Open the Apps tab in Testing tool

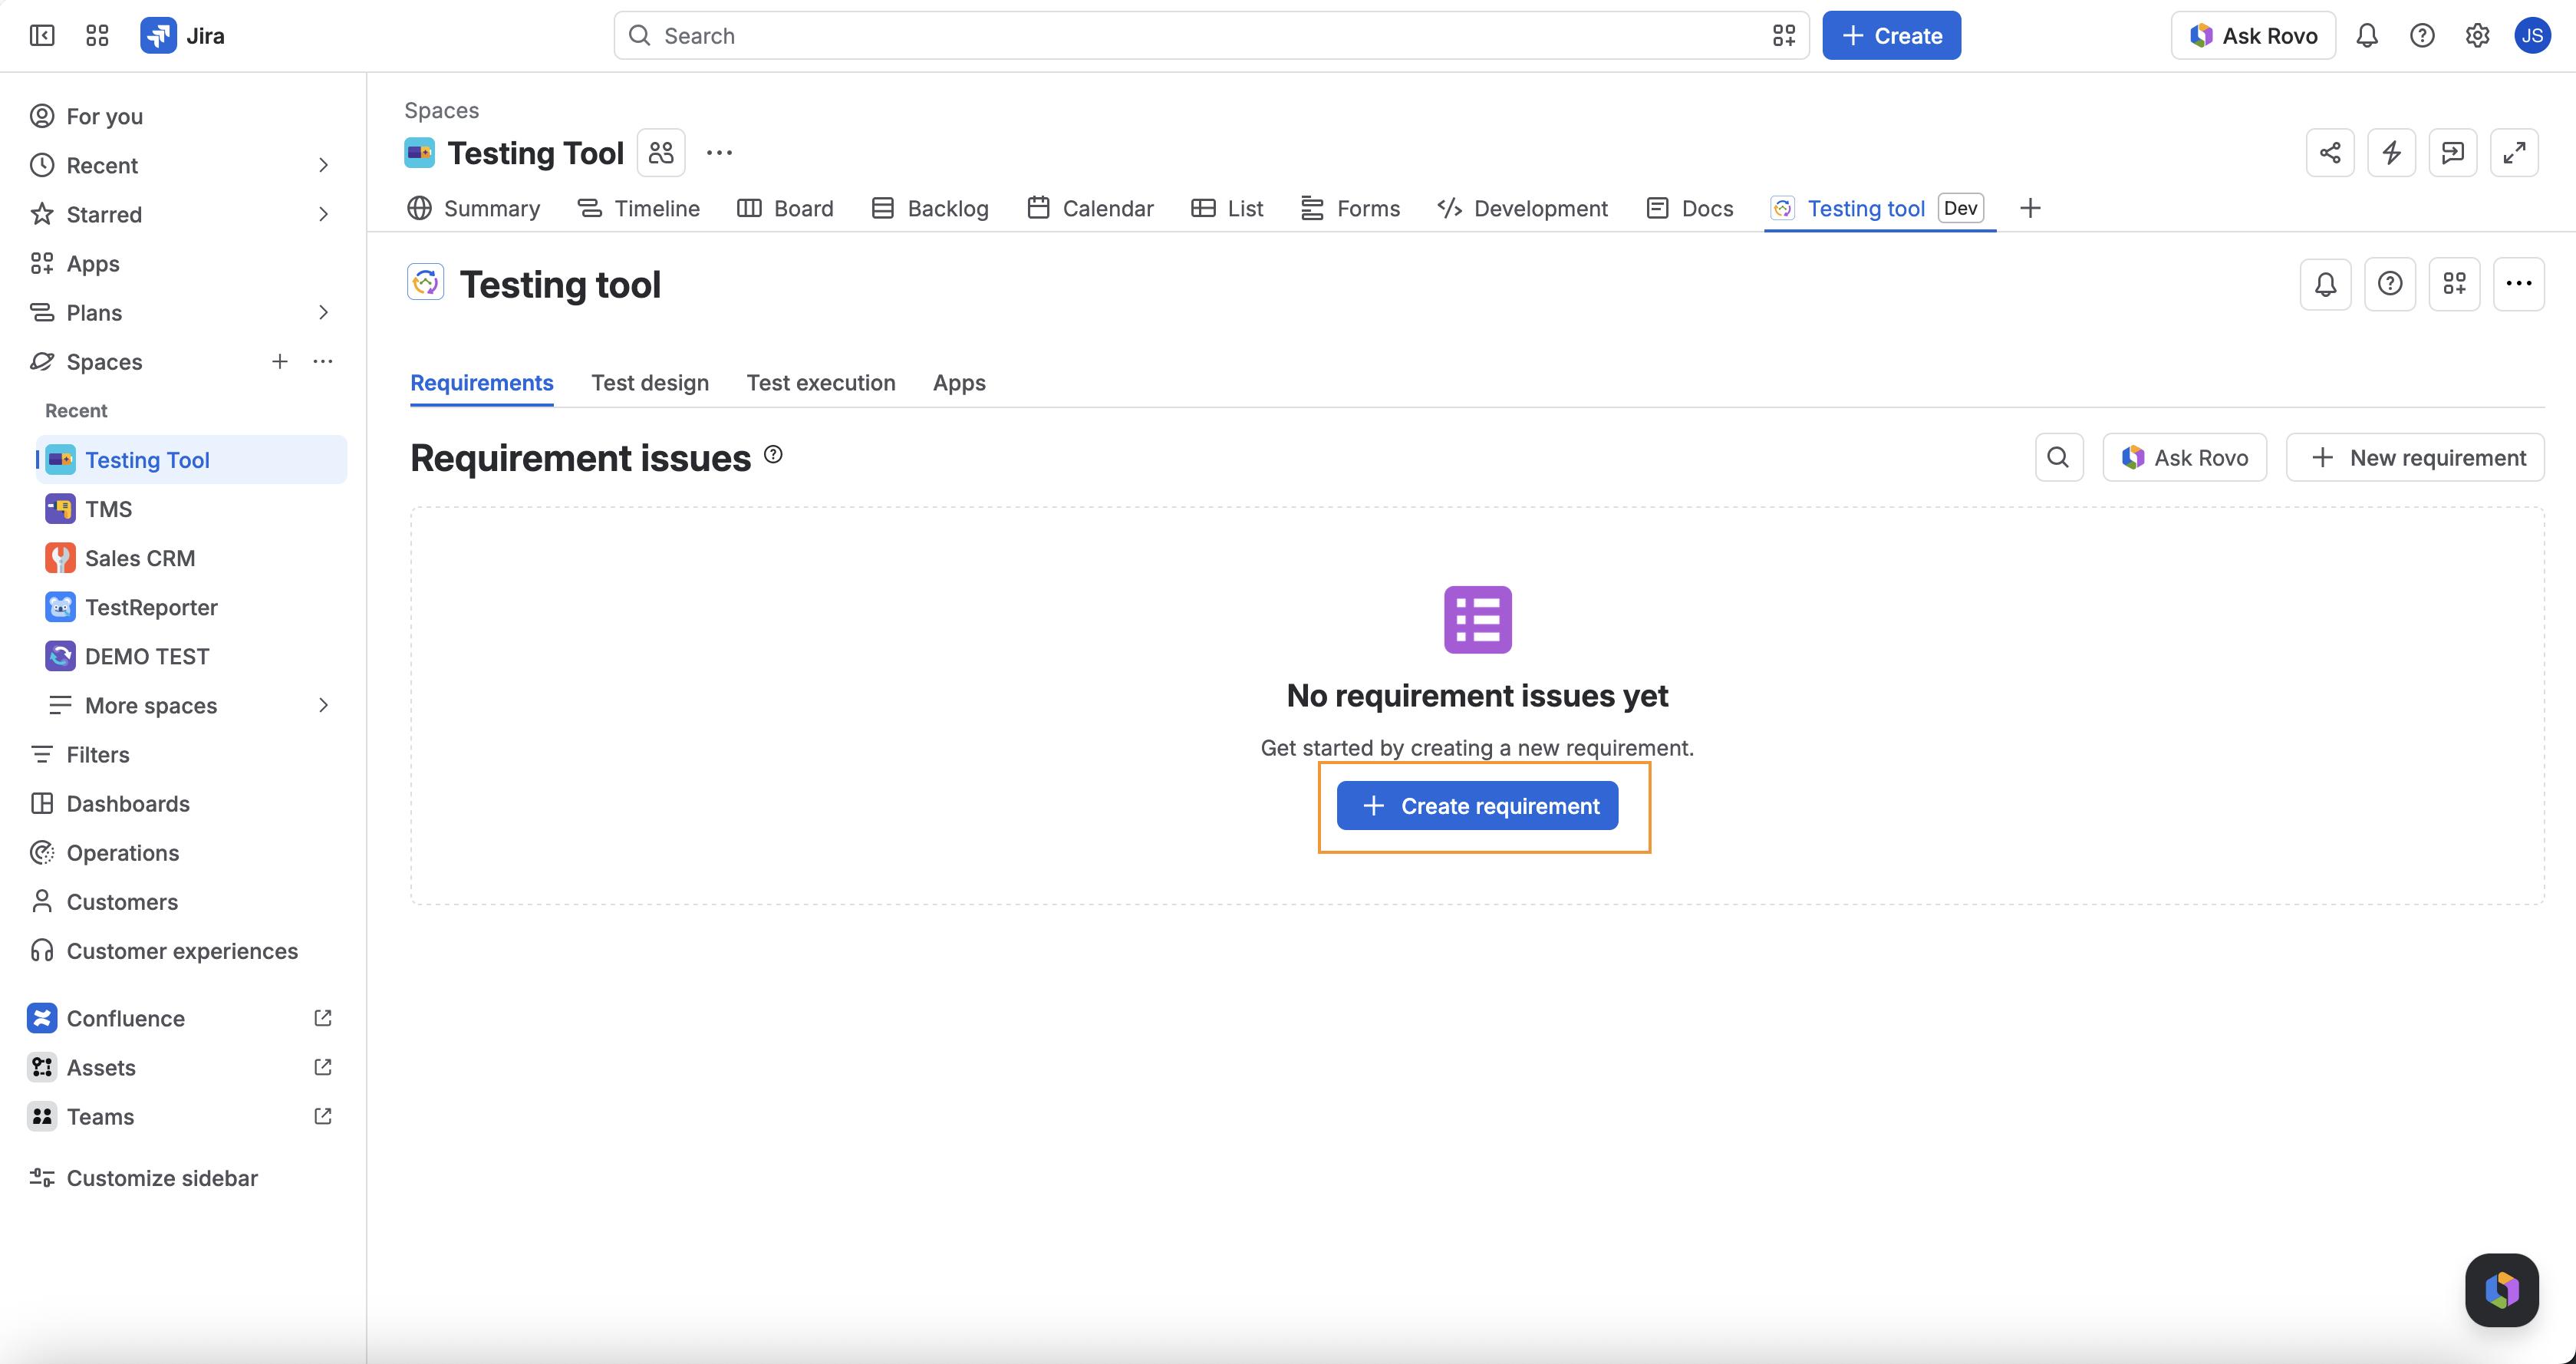pos(959,383)
